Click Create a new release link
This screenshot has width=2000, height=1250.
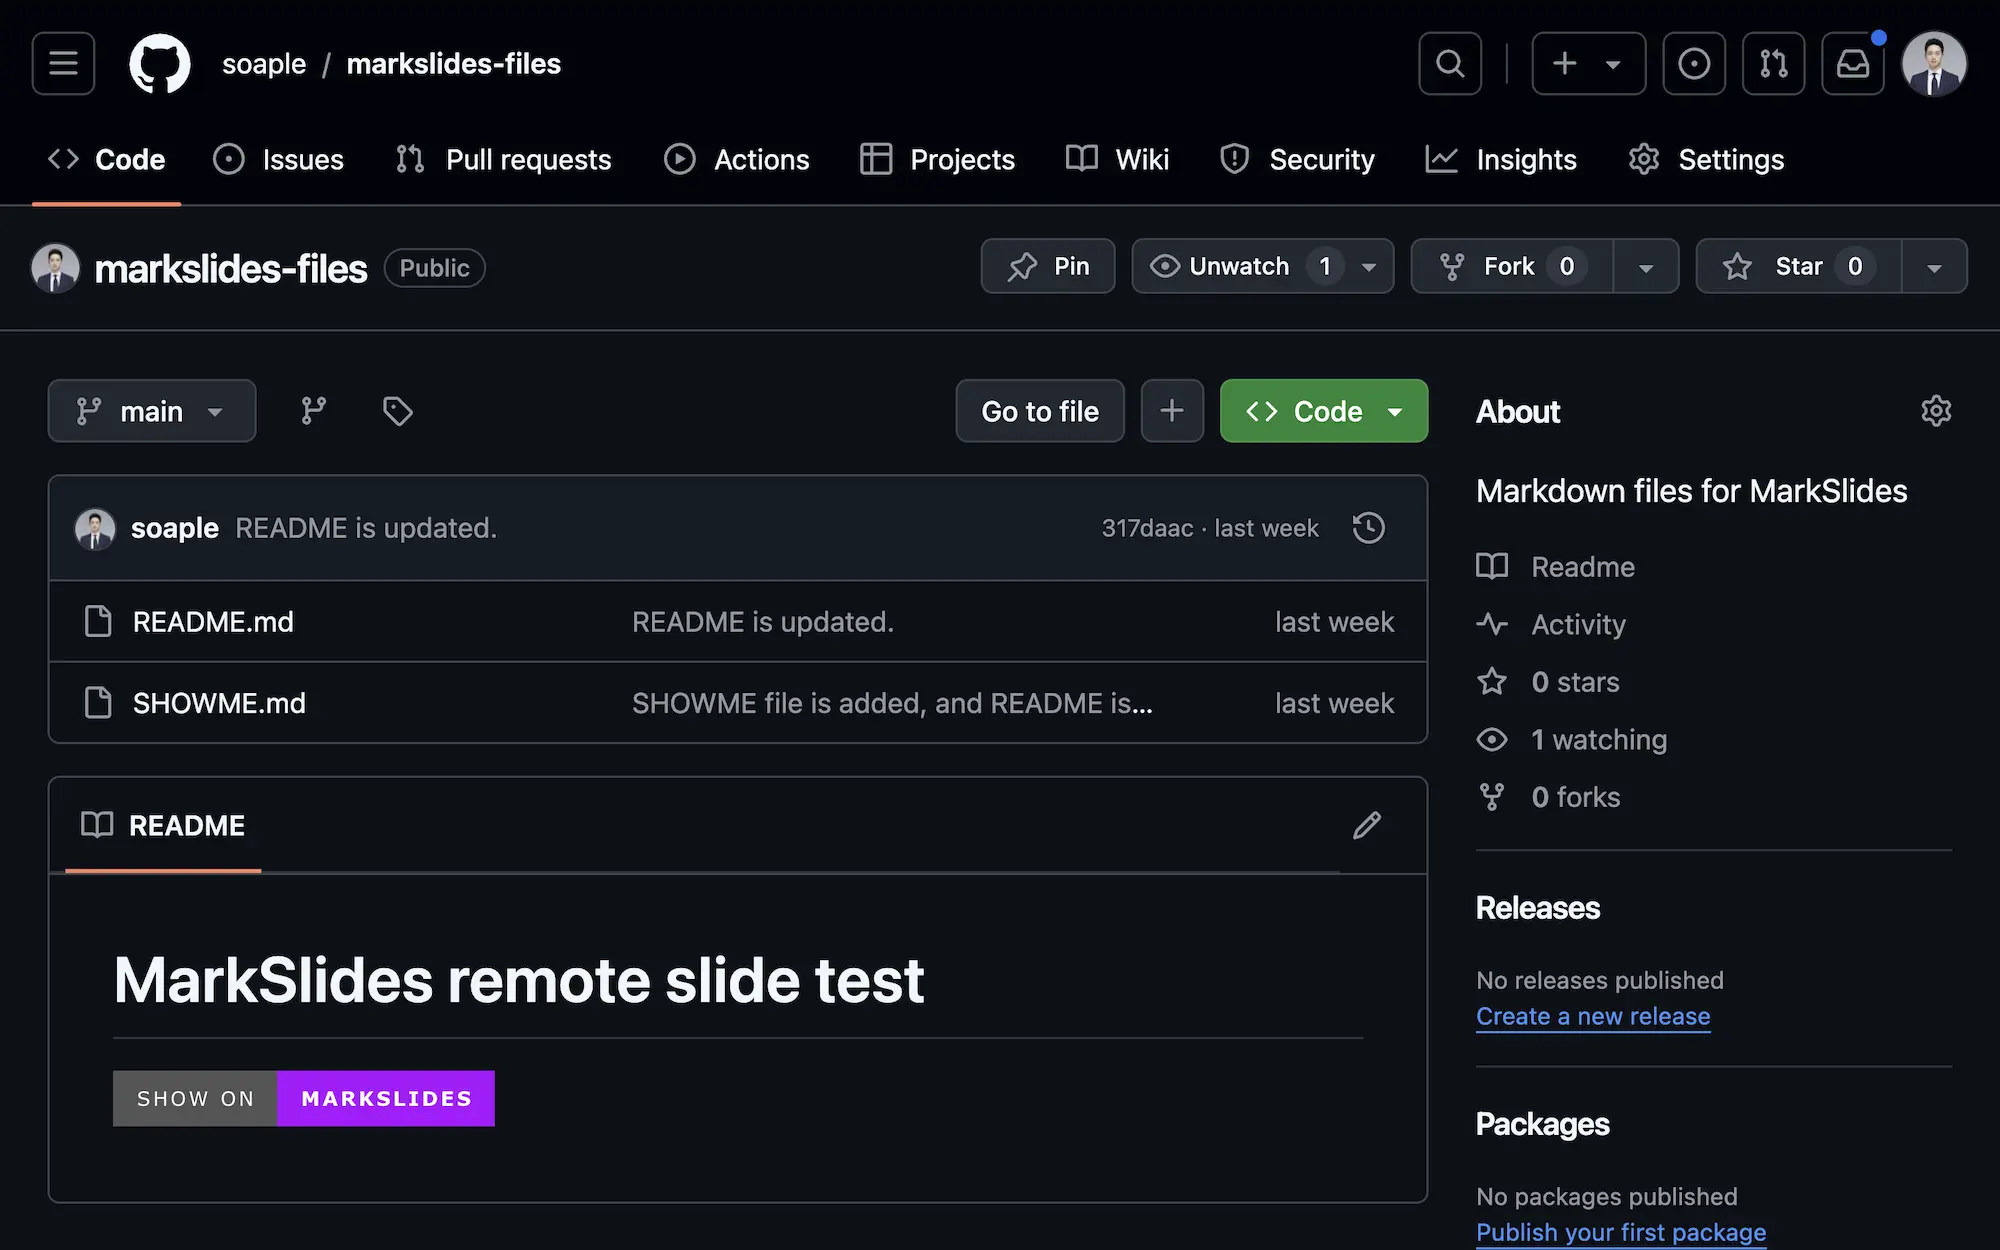1593,1016
